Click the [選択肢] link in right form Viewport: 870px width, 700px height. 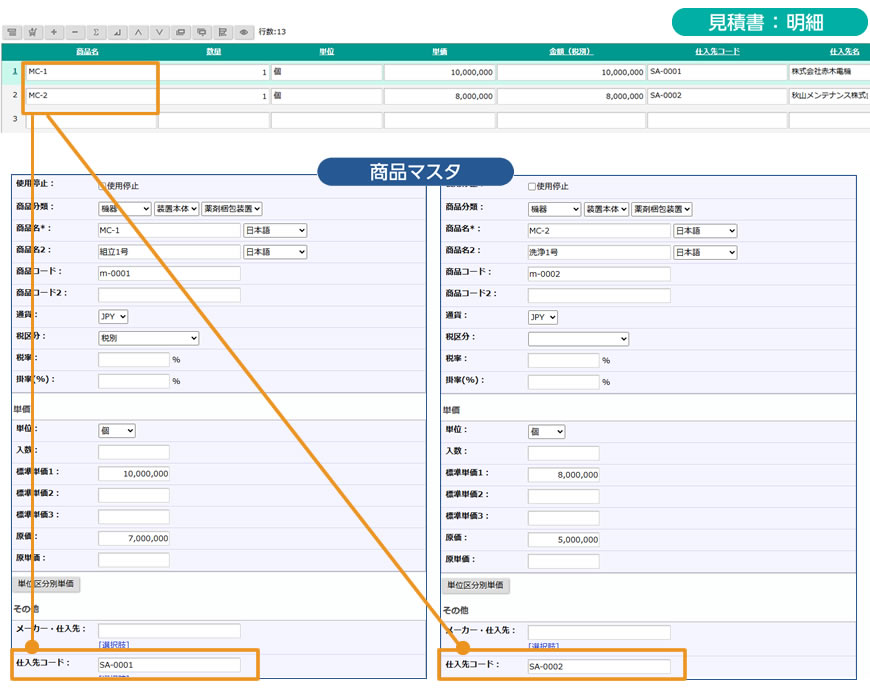[543, 645]
